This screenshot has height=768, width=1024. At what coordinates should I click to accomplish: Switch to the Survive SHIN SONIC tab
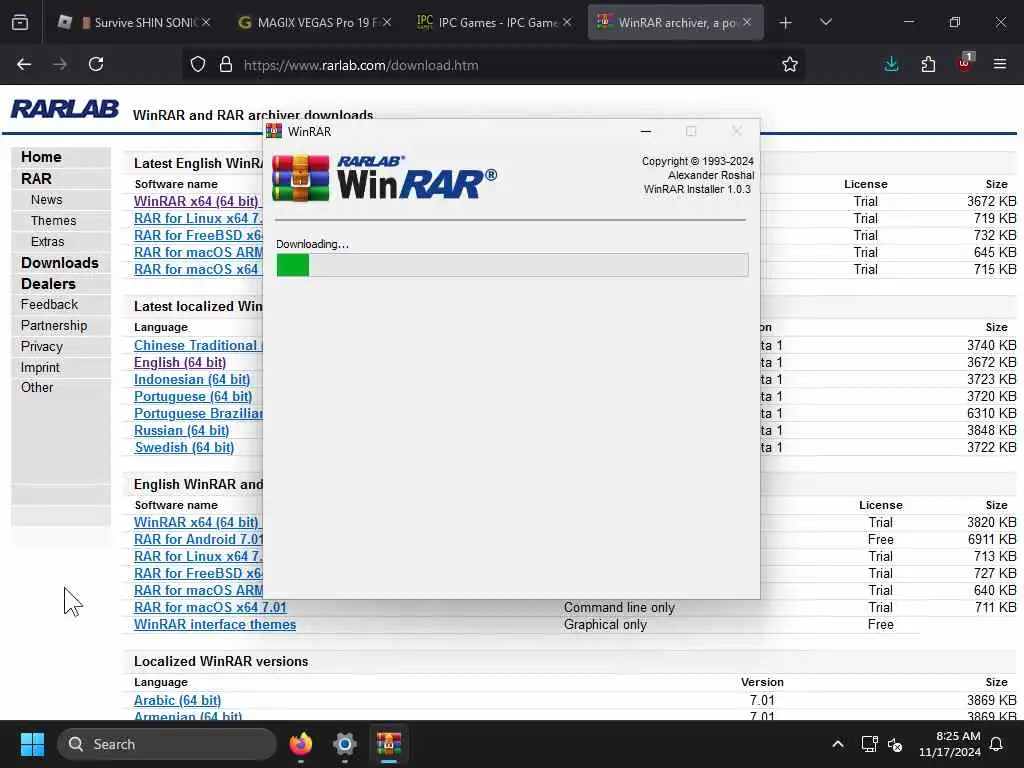coord(135,22)
